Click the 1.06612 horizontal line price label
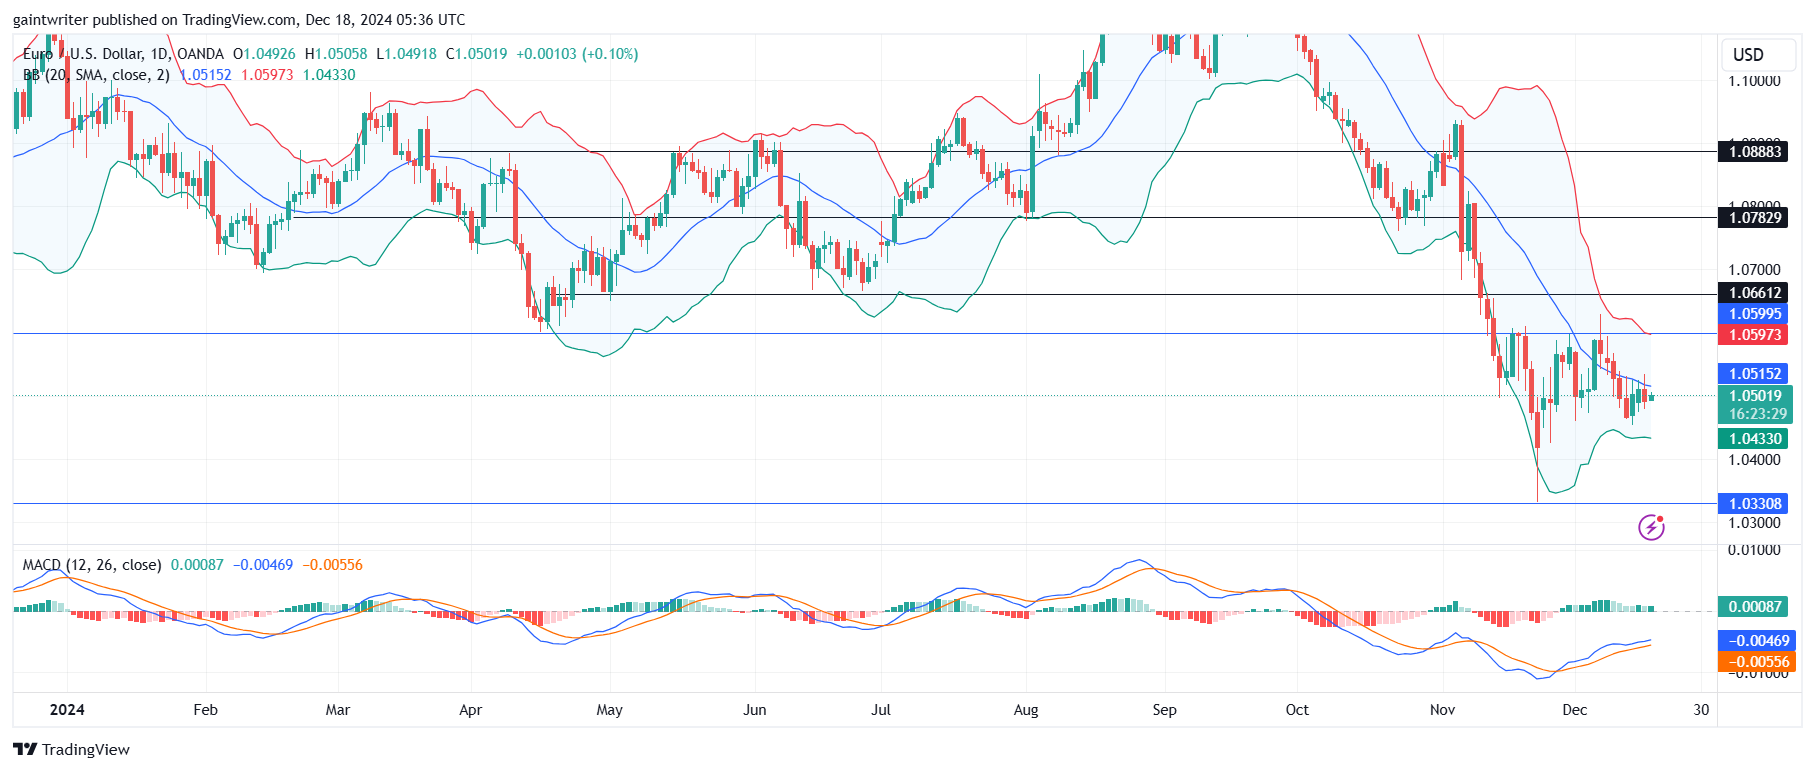Viewport: 1815px width, 771px height. 1755,293
